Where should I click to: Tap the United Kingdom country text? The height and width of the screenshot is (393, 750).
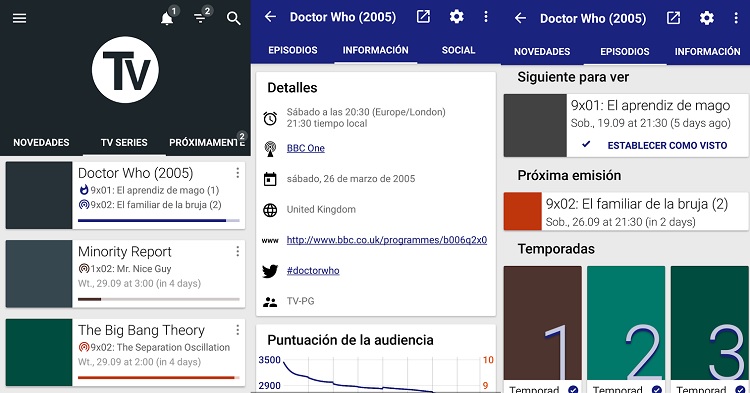coord(321,209)
